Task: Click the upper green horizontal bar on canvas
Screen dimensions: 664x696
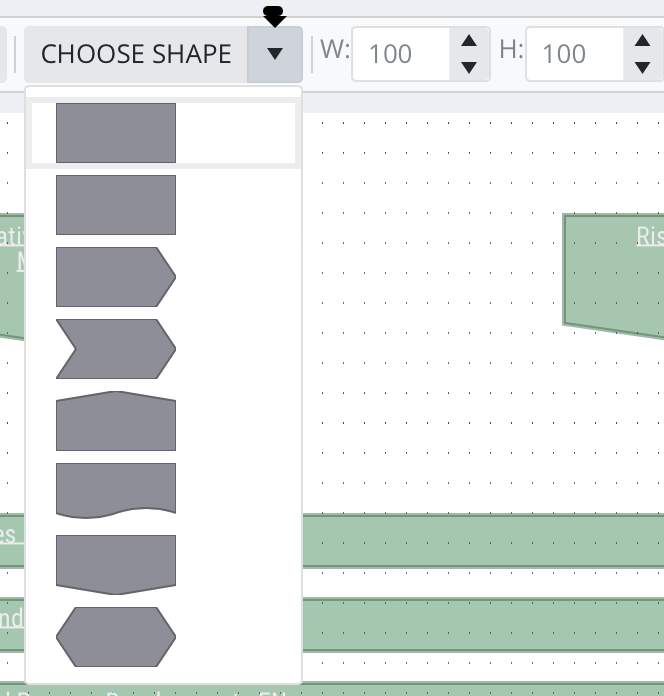Action: 480,540
